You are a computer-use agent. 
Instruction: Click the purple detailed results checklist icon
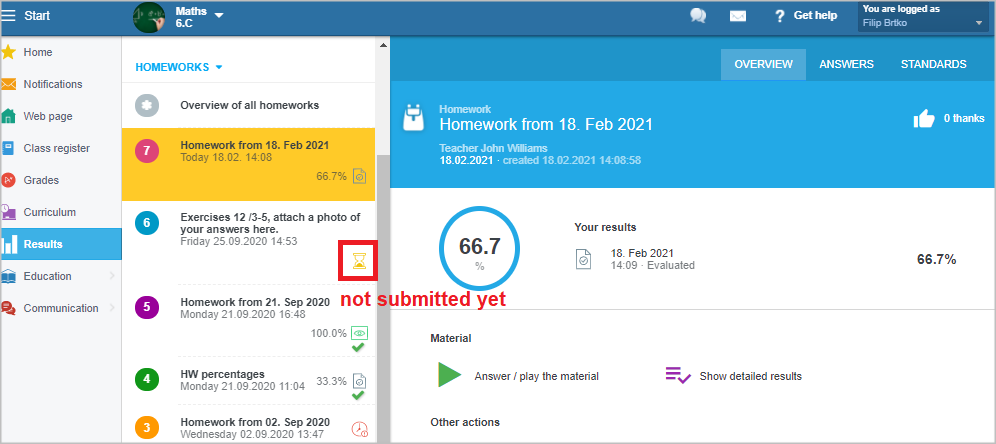tap(678, 375)
